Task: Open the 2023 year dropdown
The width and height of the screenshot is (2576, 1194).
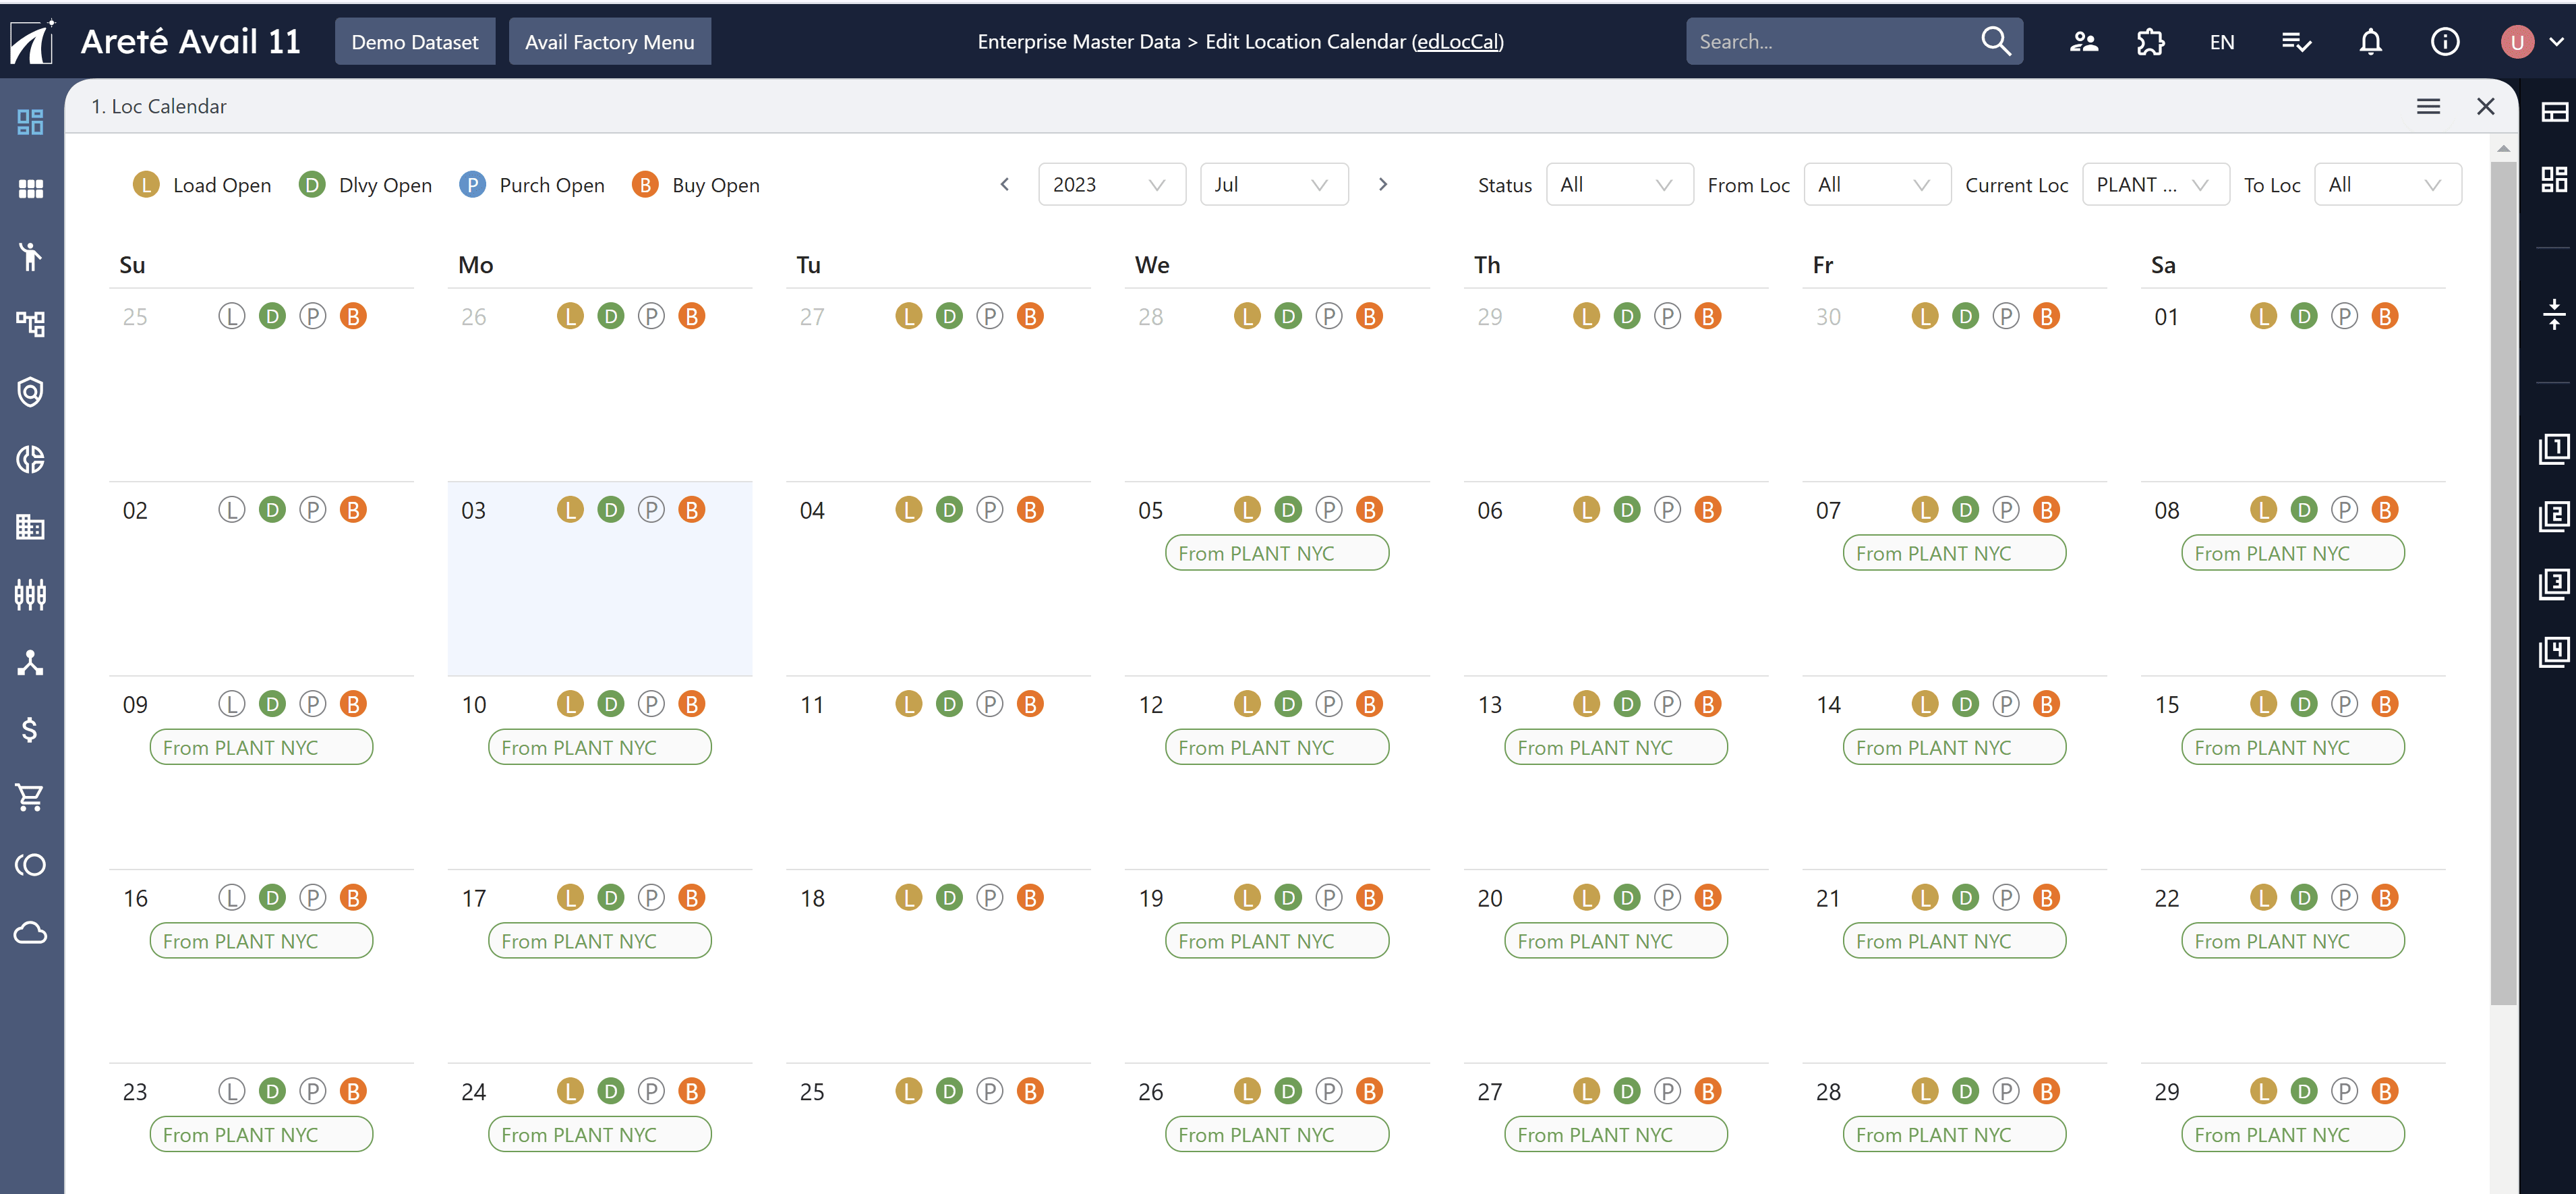Action: pyautogui.click(x=1111, y=185)
